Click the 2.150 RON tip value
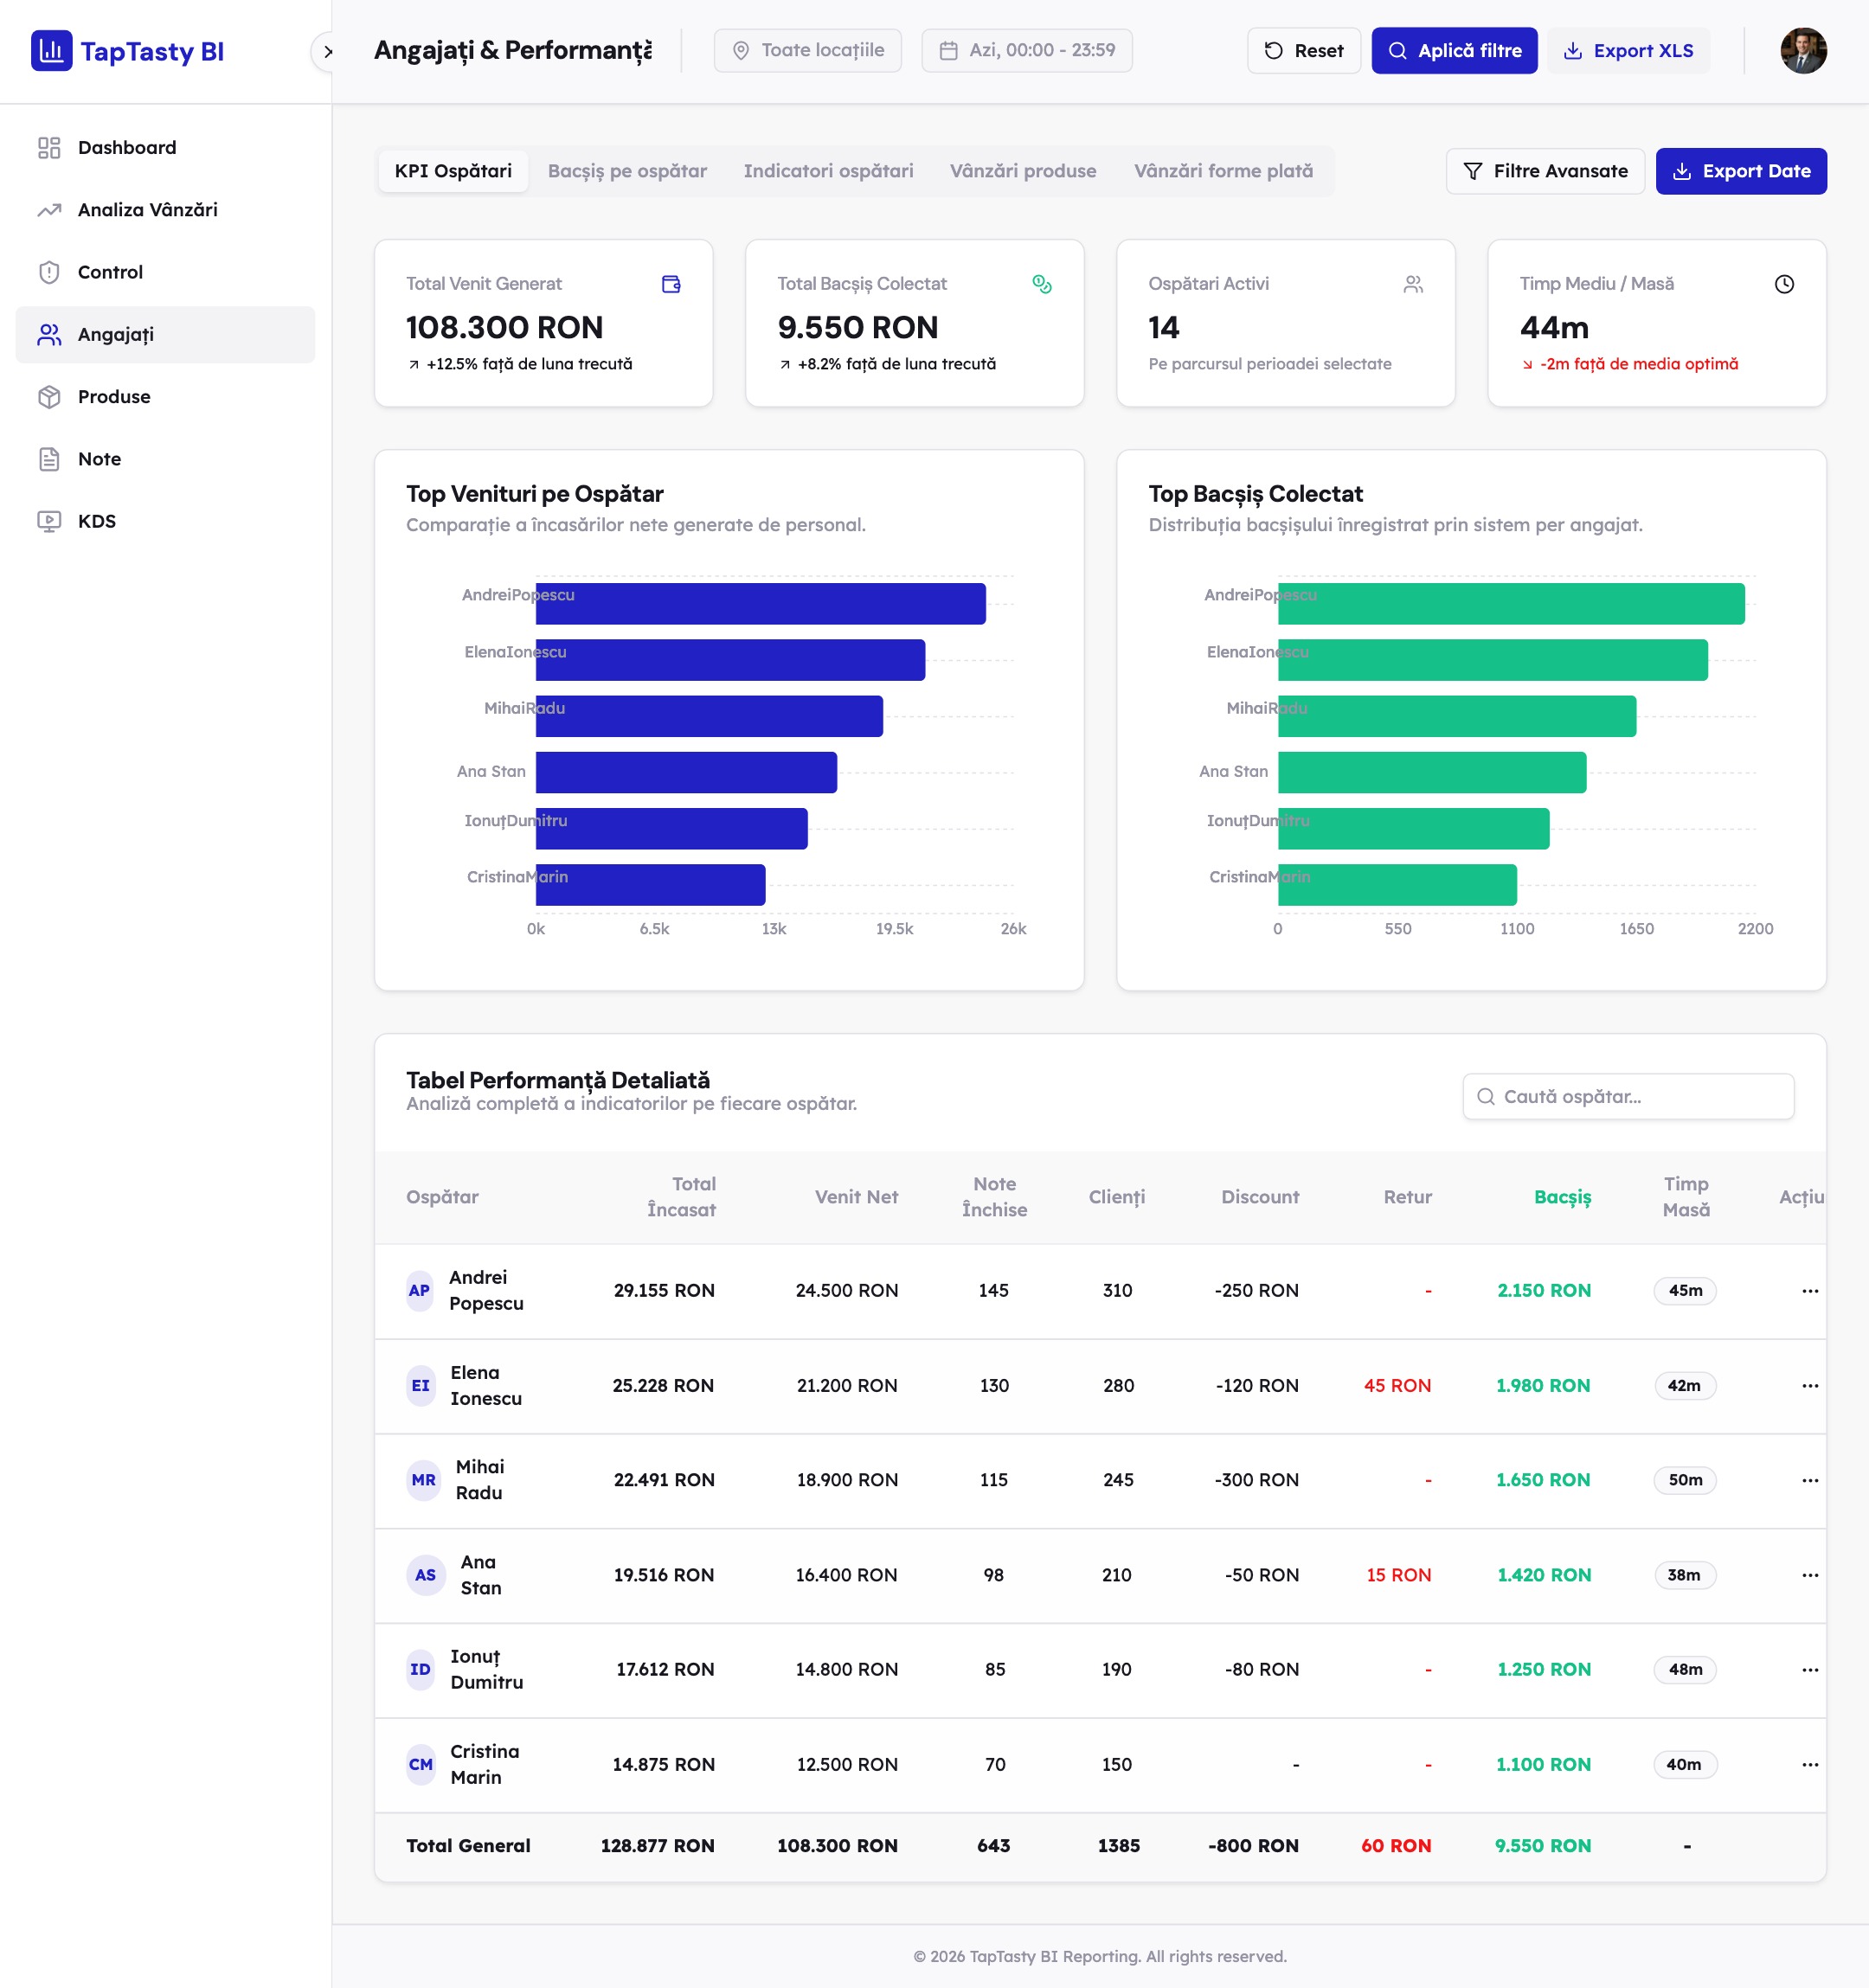The image size is (1869, 1988). [x=1543, y=1291]
